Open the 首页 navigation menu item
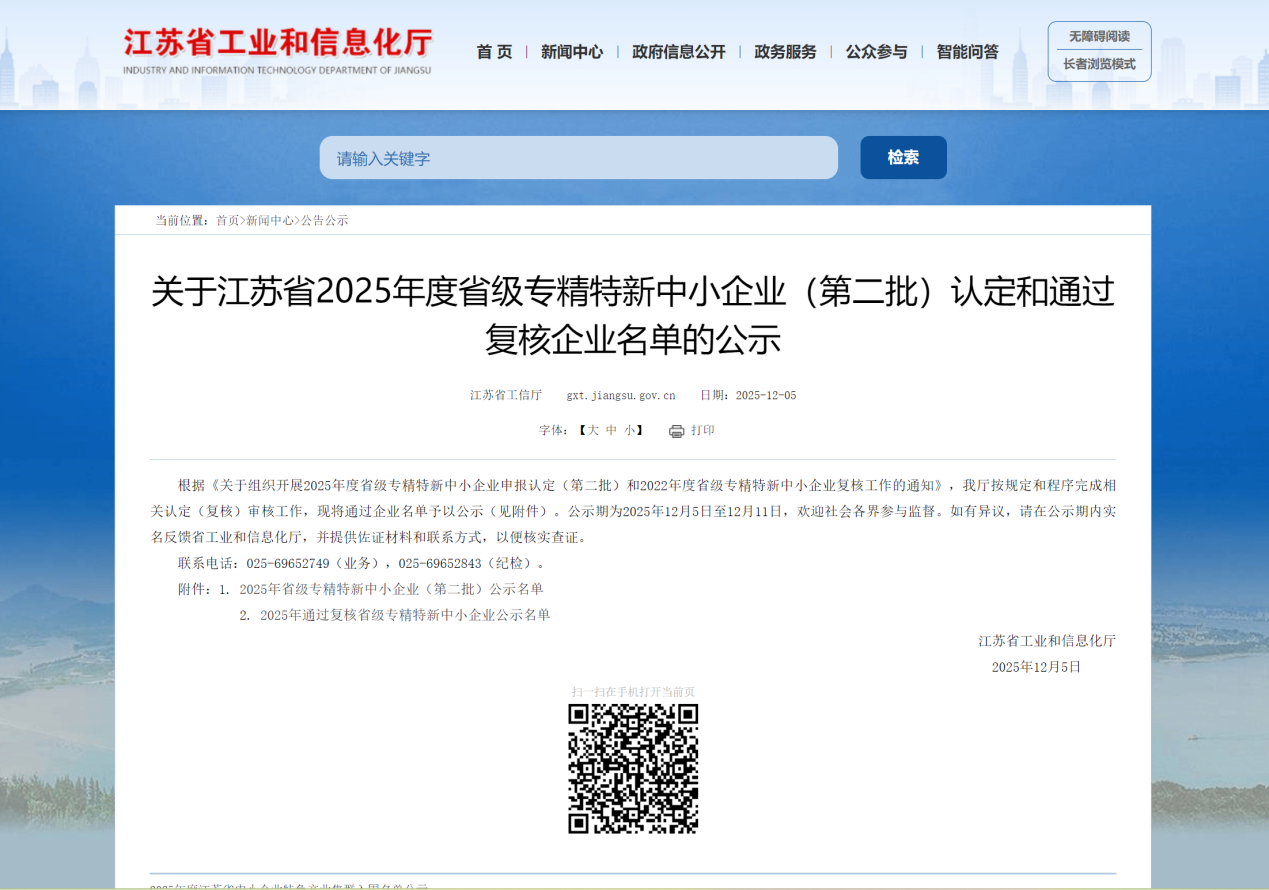 (494, 52)
